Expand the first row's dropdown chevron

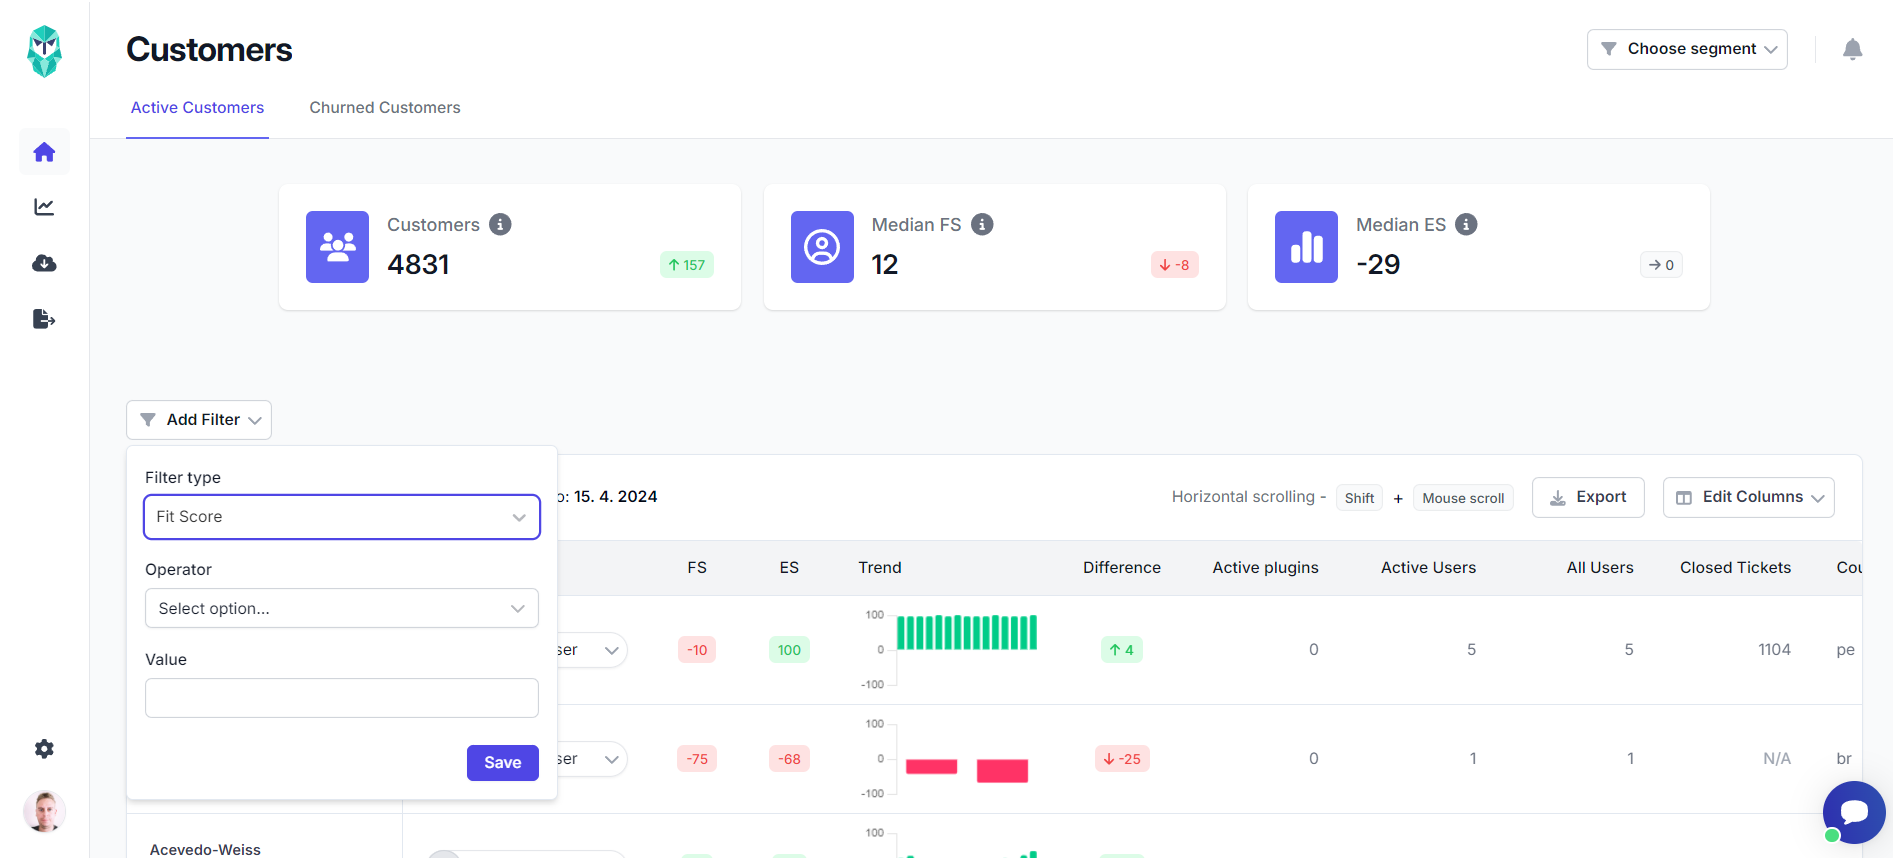612,650
